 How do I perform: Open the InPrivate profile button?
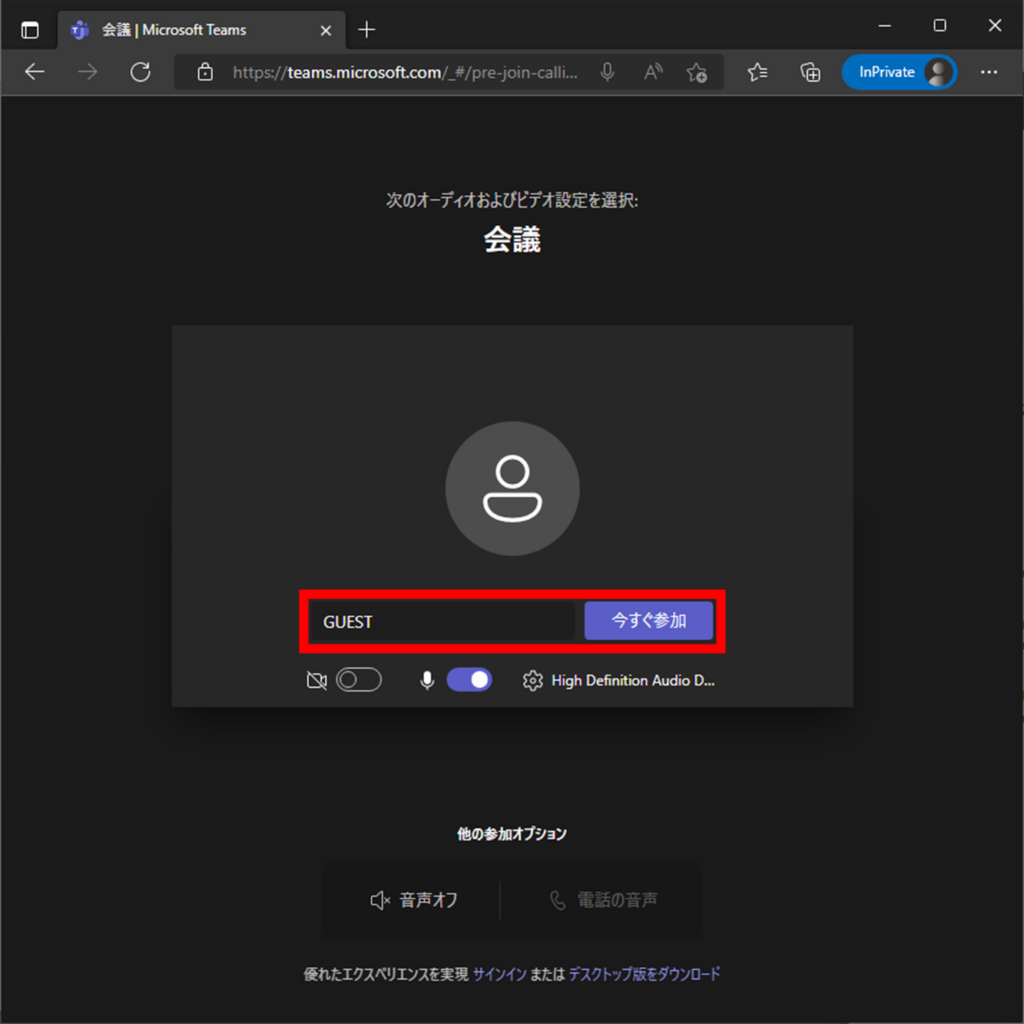tap(898, 72)
